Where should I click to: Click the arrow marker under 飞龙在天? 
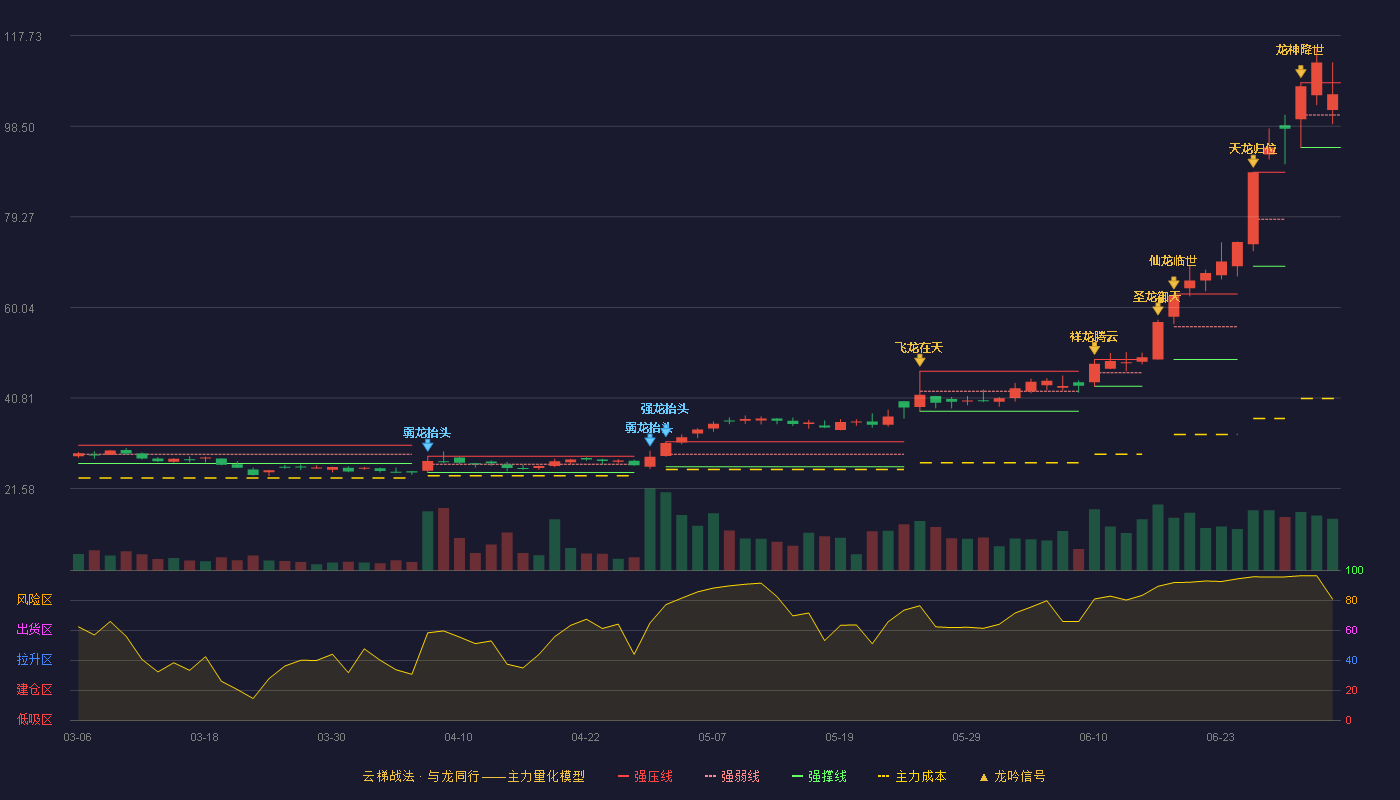[x=919, y=360]
